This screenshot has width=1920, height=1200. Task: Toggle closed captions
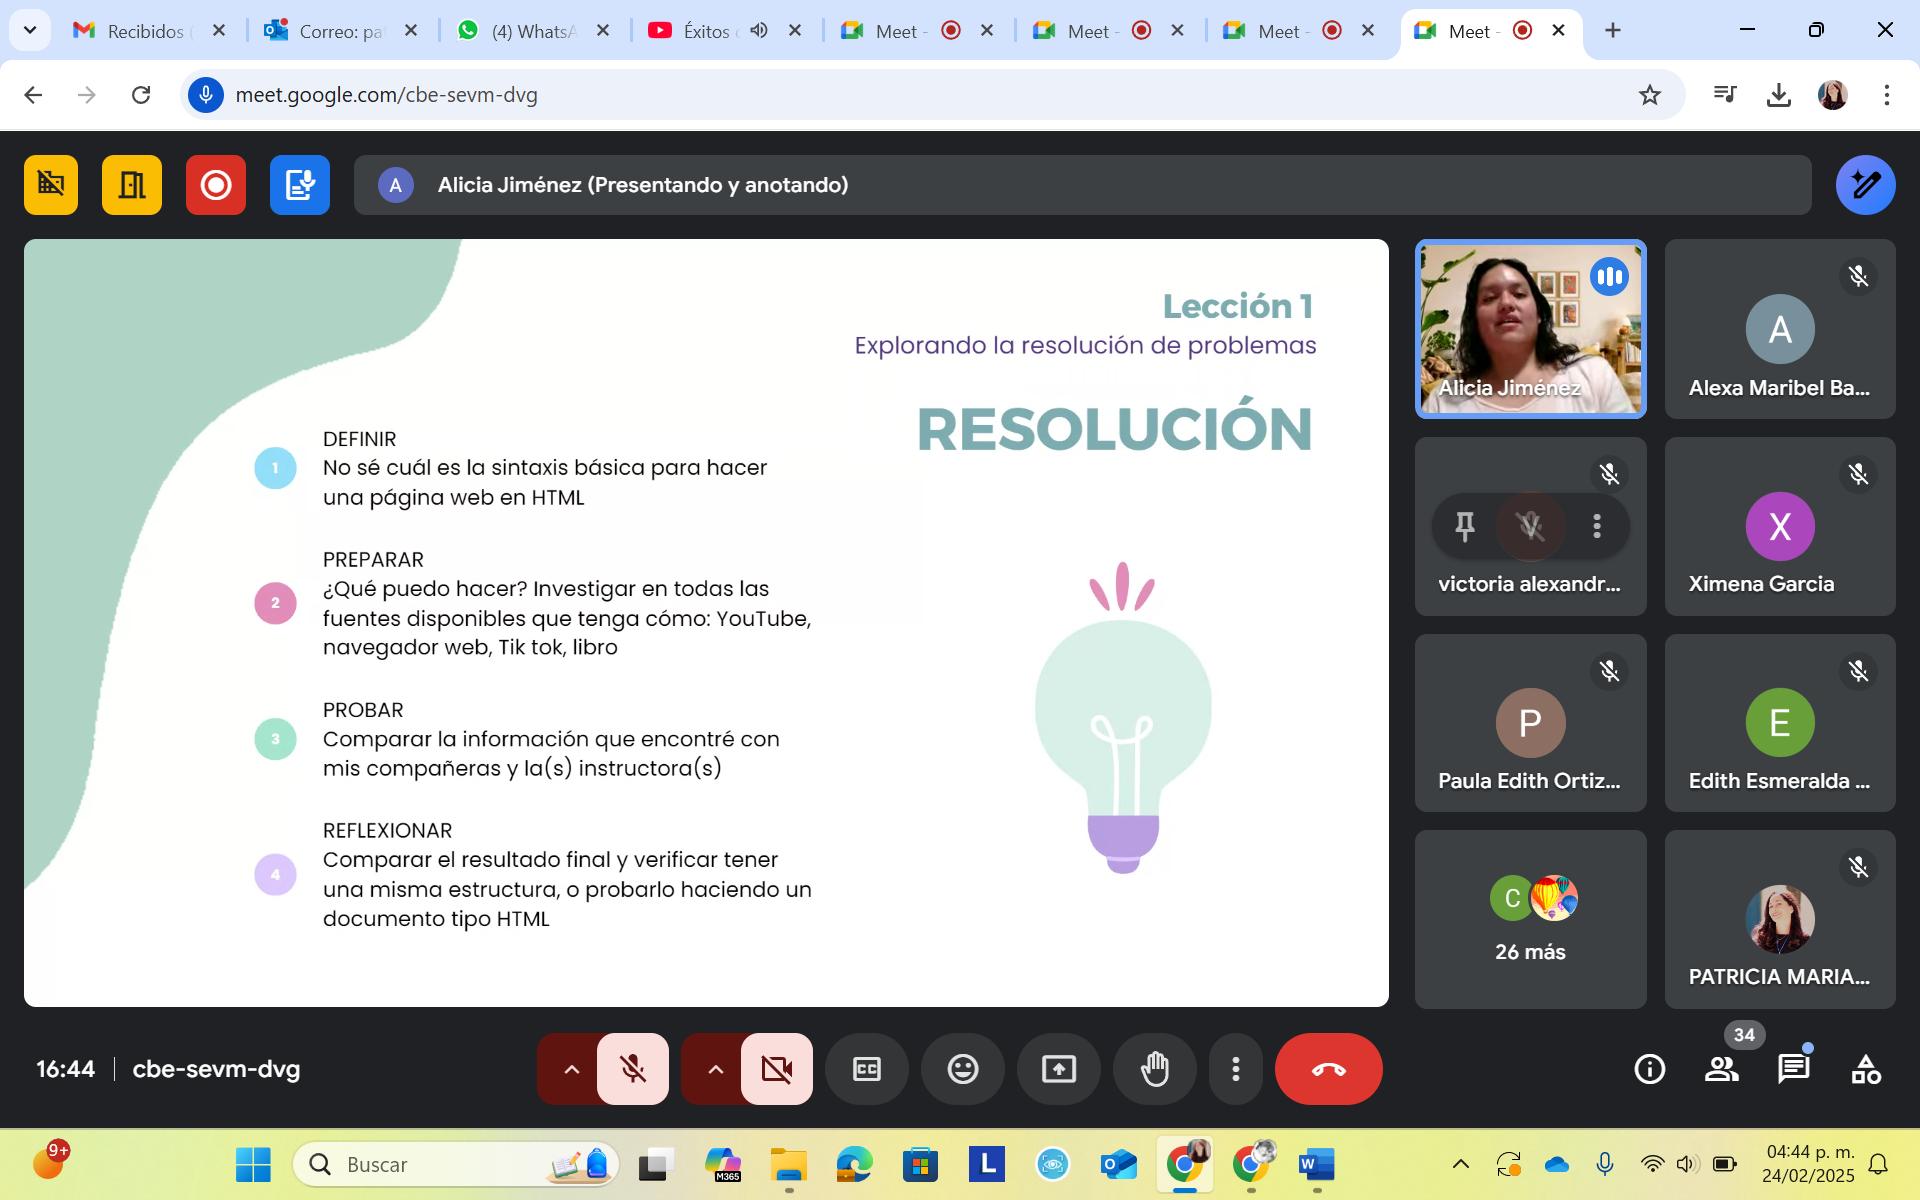[x=866, y=1069]
